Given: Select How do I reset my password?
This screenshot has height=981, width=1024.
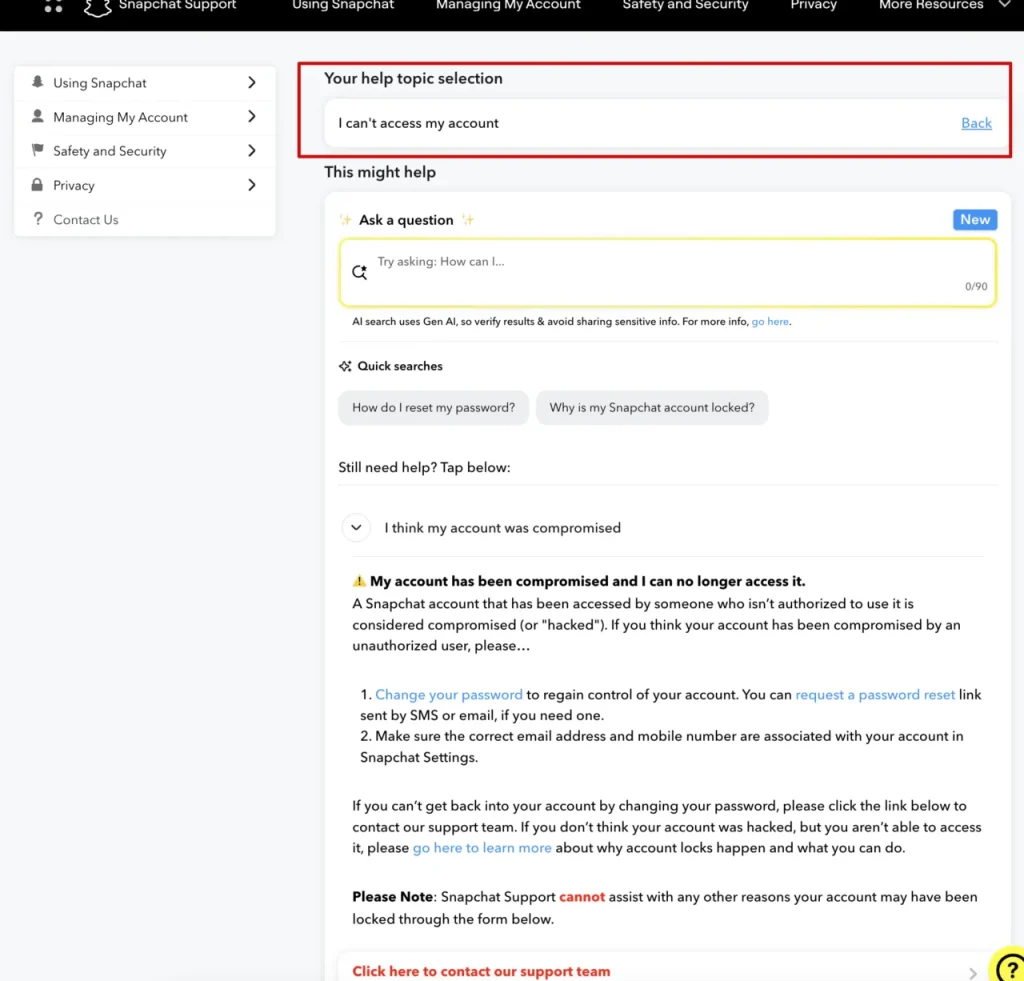Looking at the screenshot, I should coord(434,408).
